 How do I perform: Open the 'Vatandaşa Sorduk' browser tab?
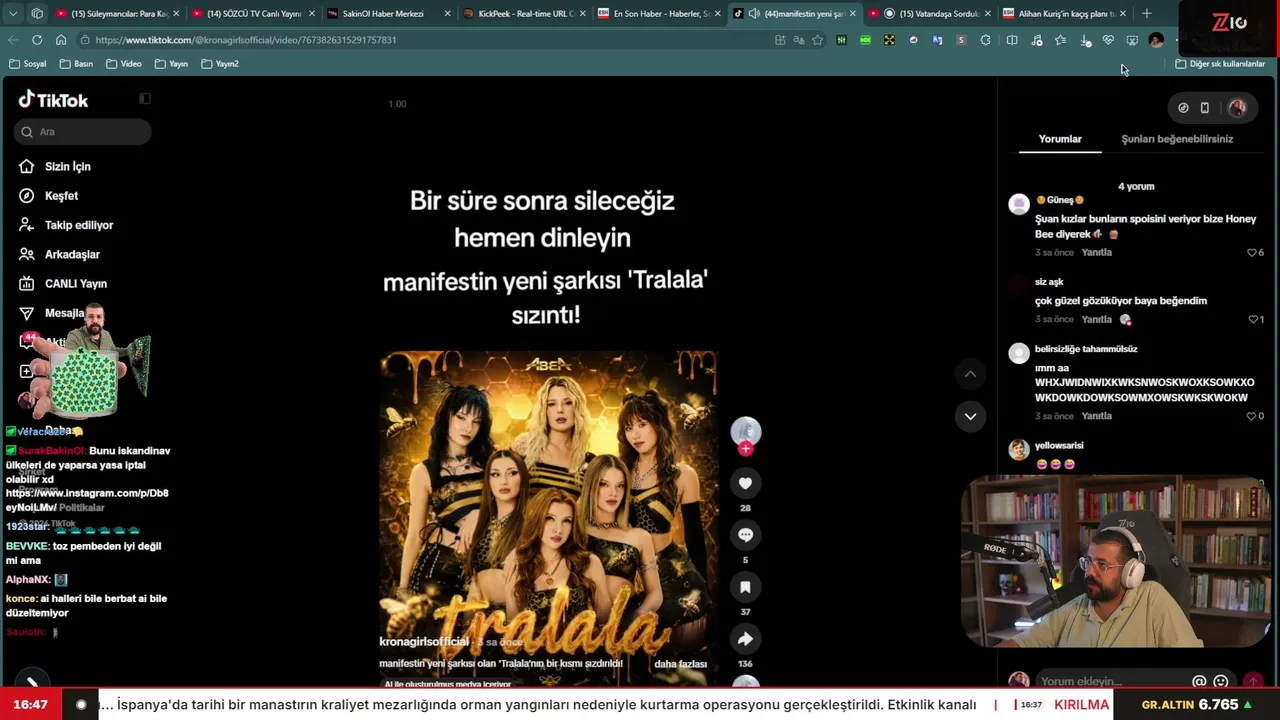(x=932, y=14)
